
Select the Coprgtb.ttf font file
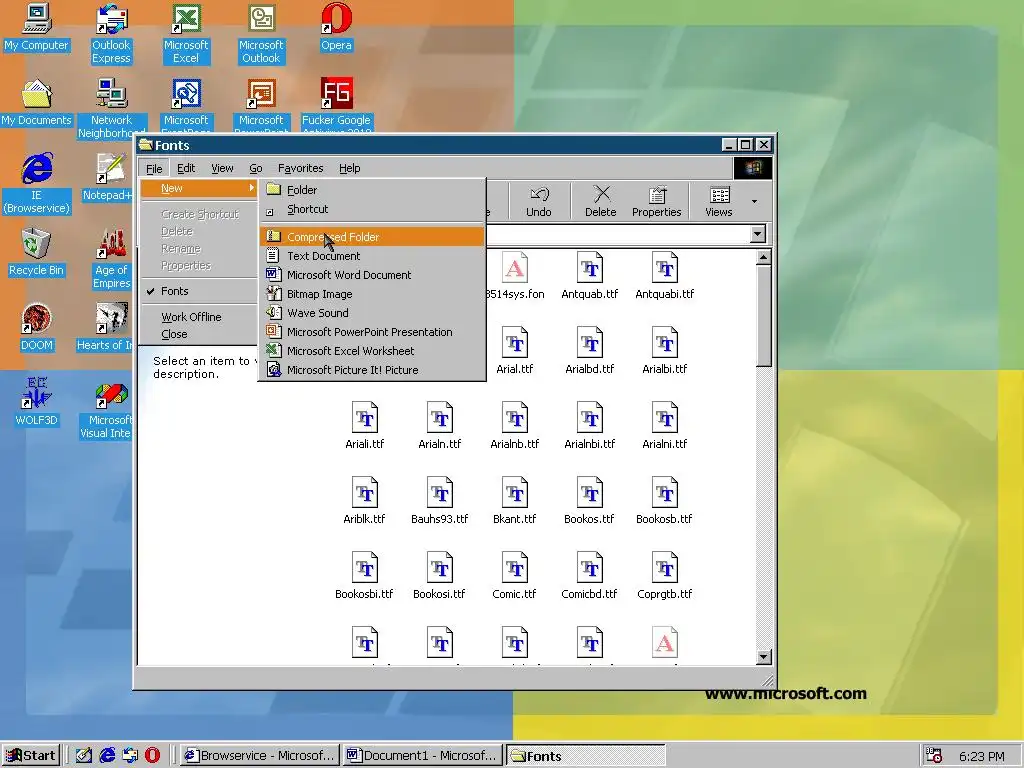[664, 577]
